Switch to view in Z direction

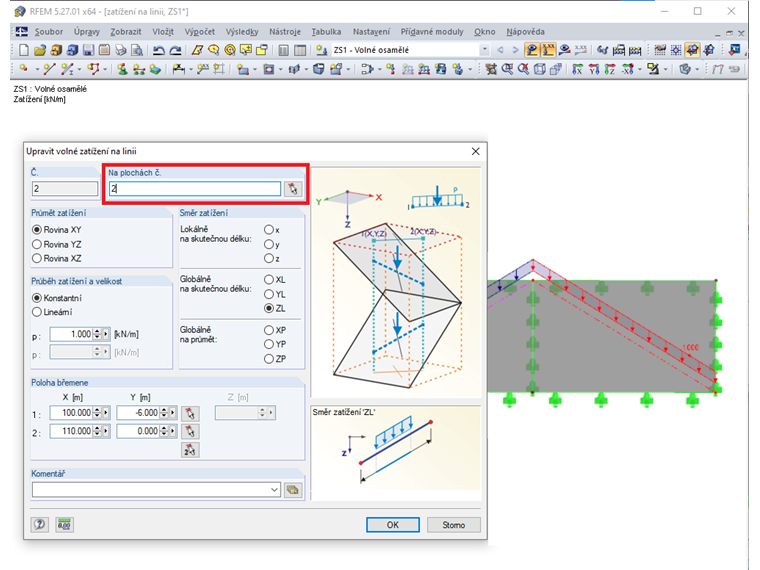click(x=610, y=69)
